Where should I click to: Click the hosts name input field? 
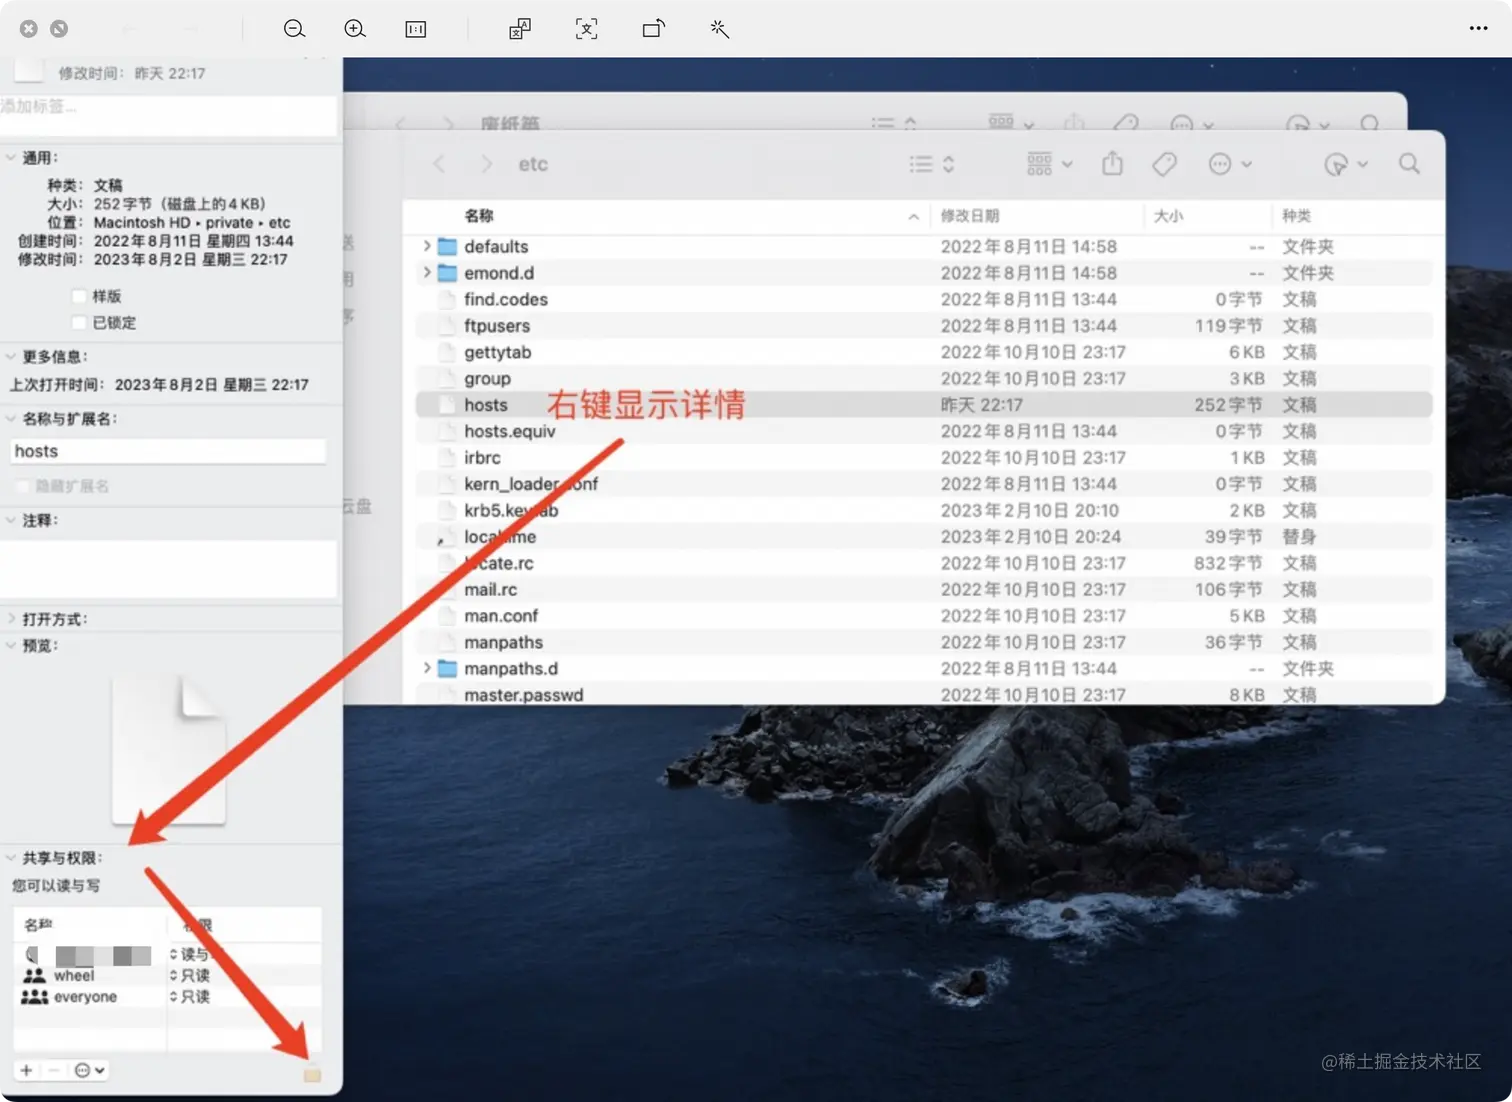(168, 451)
